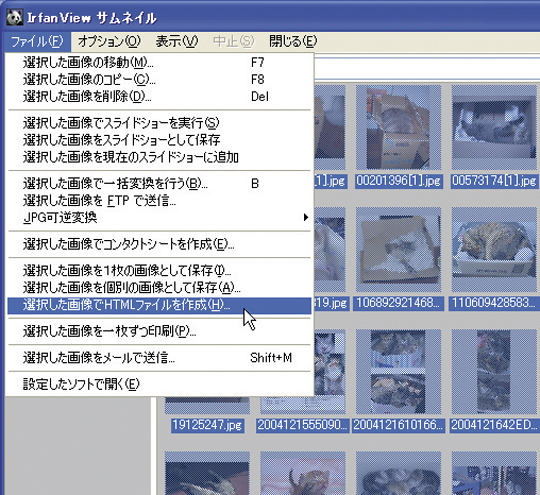Viewport: 540px width, 495px height.
Task: Click 設定したソフトで開く(E) entry
Action: click(x=159, y=384)
